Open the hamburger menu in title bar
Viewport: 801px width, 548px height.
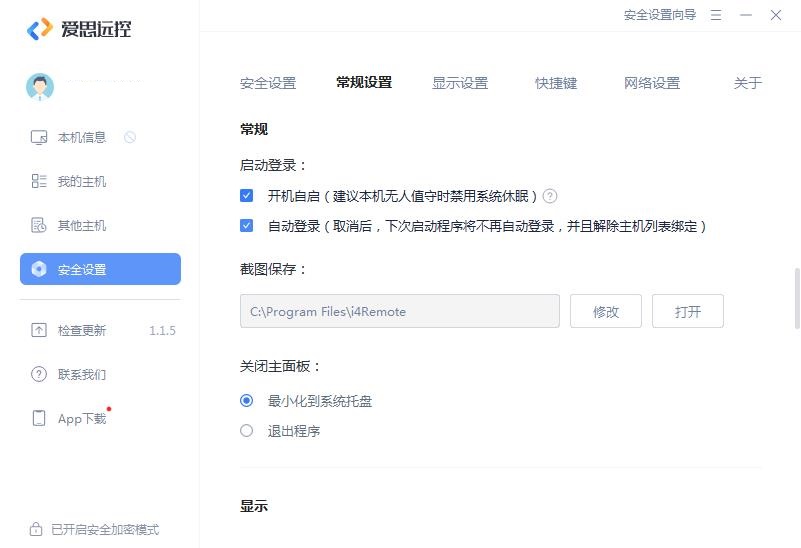pos(716,15)
